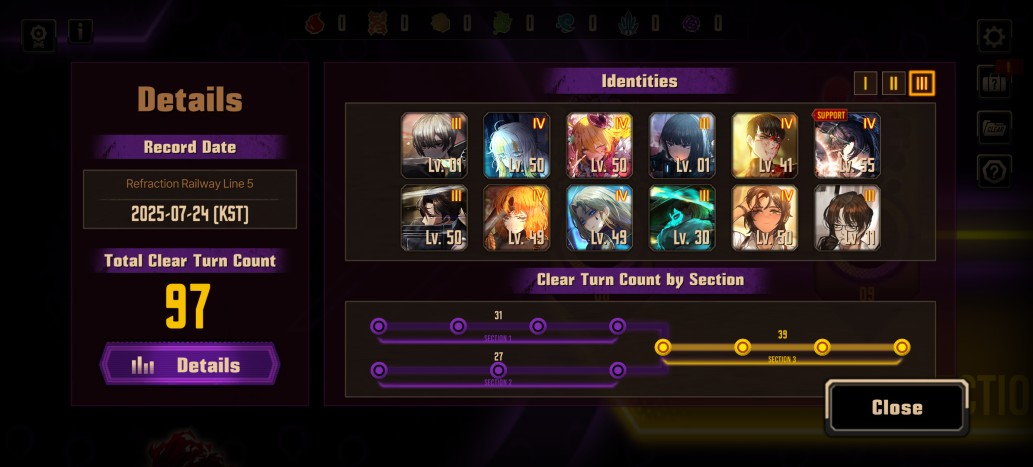The width and height of the screenshot is (1033, 467).
Task: Click the red flame resource icon
Action: 316,24
